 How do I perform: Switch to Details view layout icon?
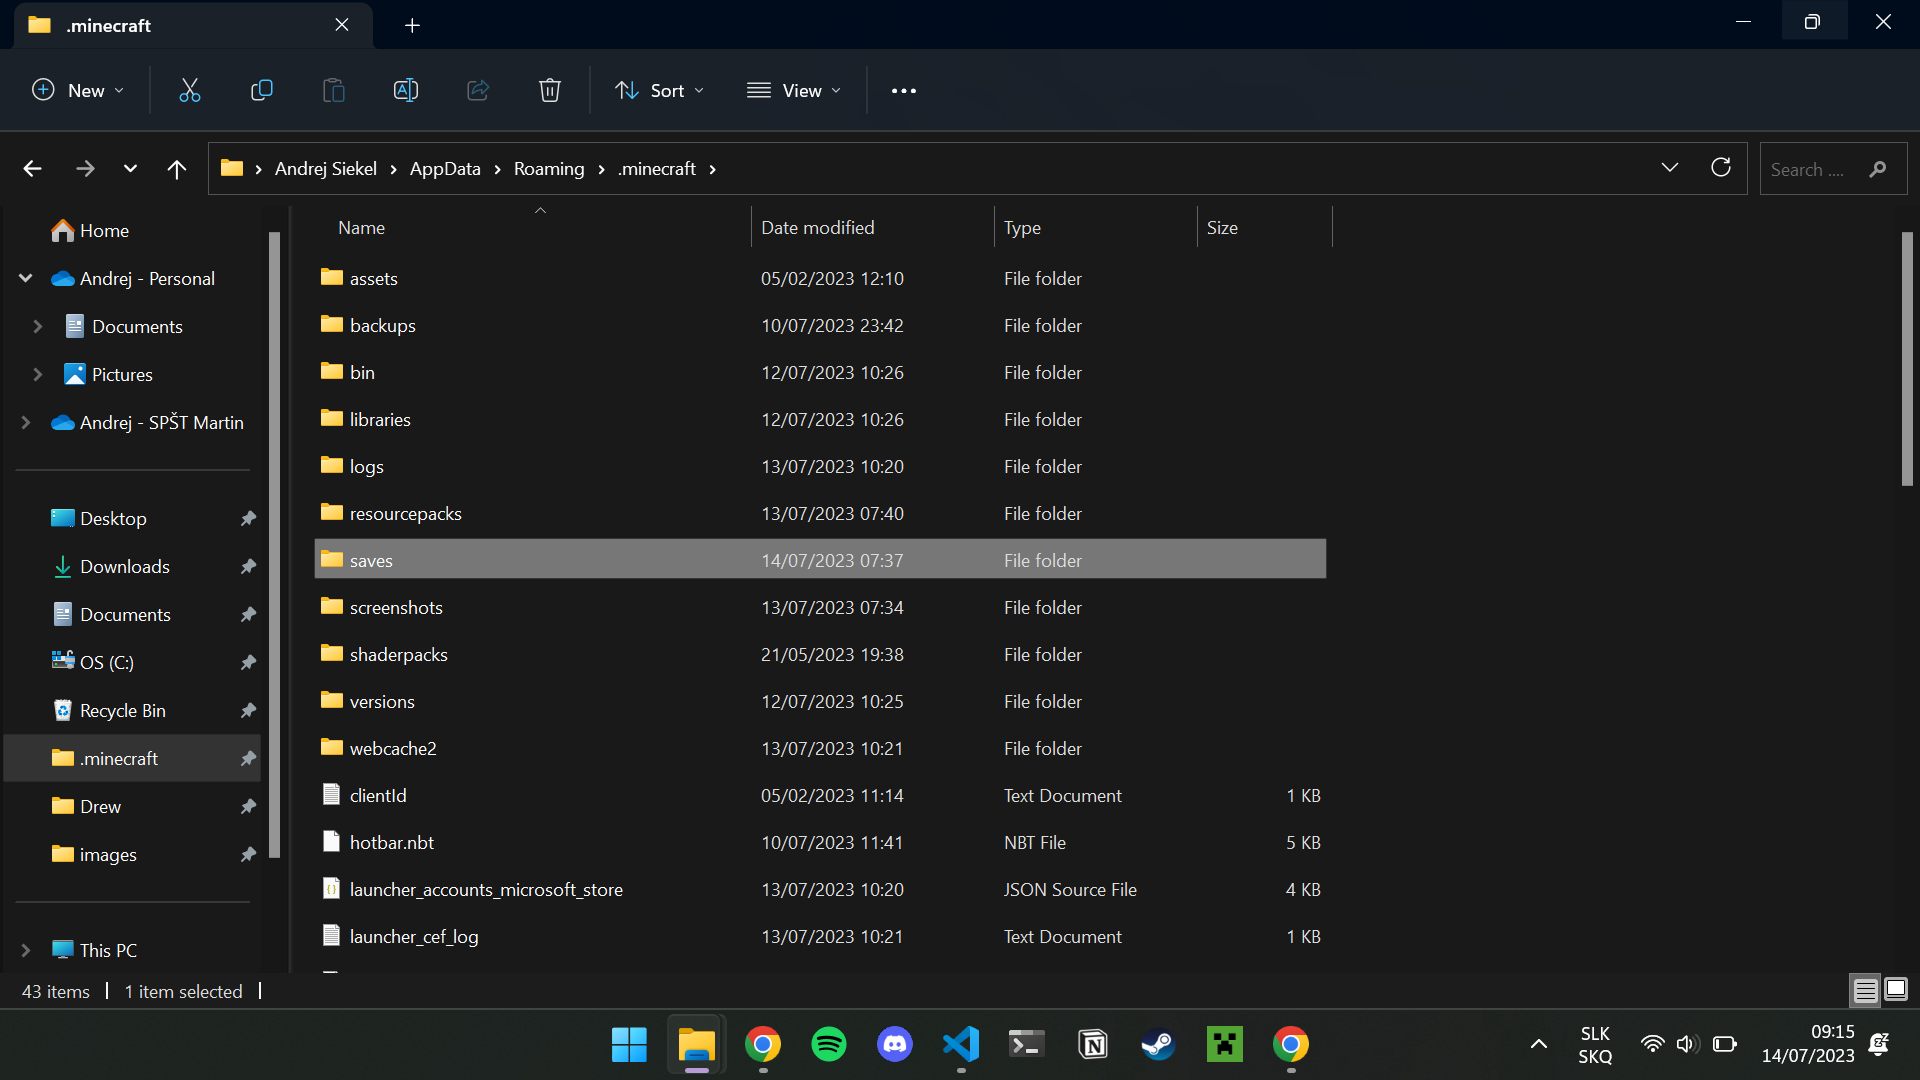click(1865, 990)
